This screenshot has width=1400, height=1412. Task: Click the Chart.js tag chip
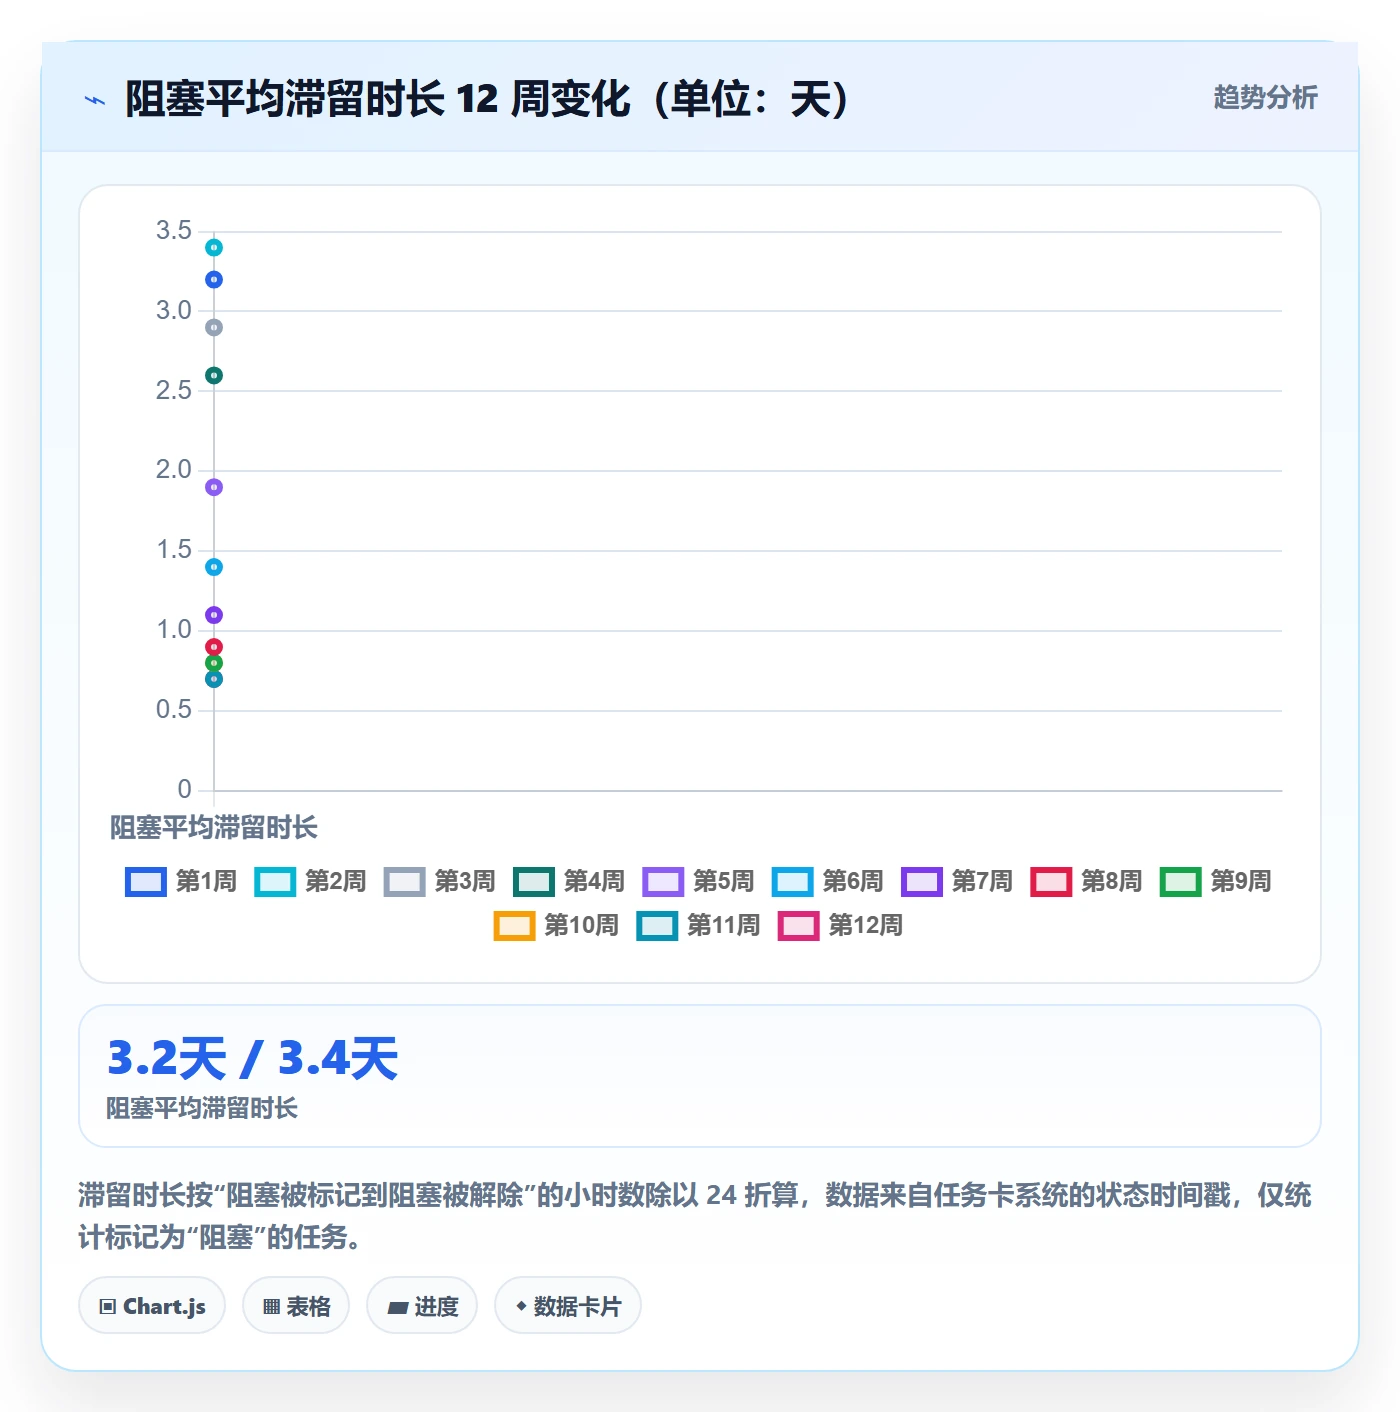(152, 1306)
